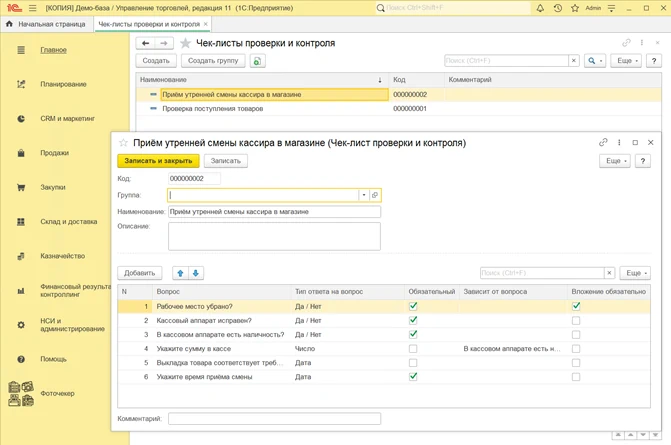Open the notifications bell icon
The image size is (671, 445).
click(x=540, y=8)
